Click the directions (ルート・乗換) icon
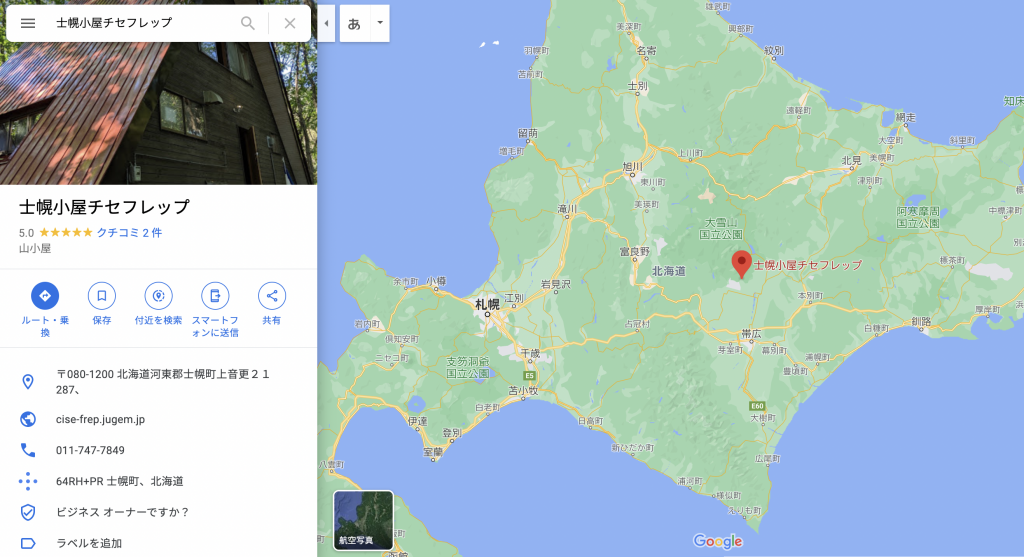This screenshot has height=557, width=1024. (x=45, y=295)
